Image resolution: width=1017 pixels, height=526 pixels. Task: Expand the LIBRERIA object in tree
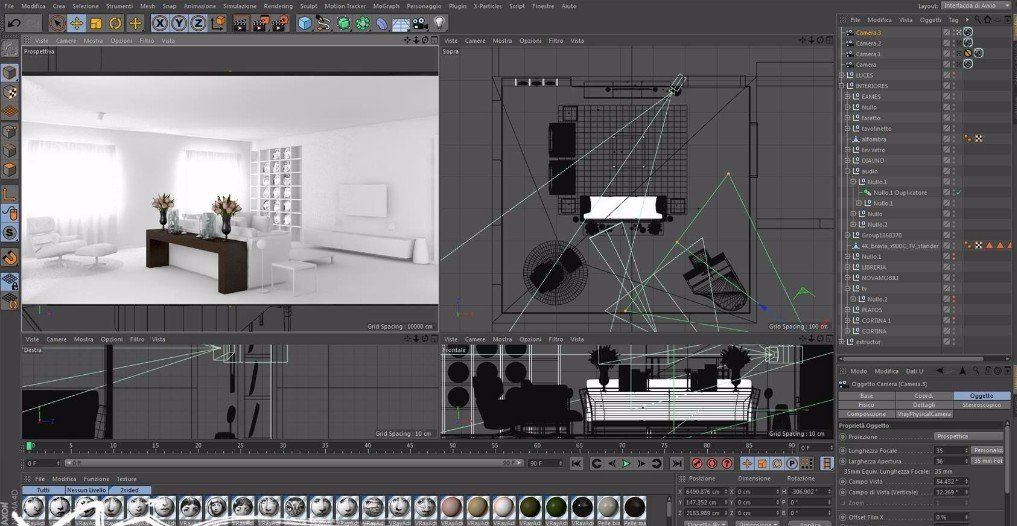(x=848, y=267)
